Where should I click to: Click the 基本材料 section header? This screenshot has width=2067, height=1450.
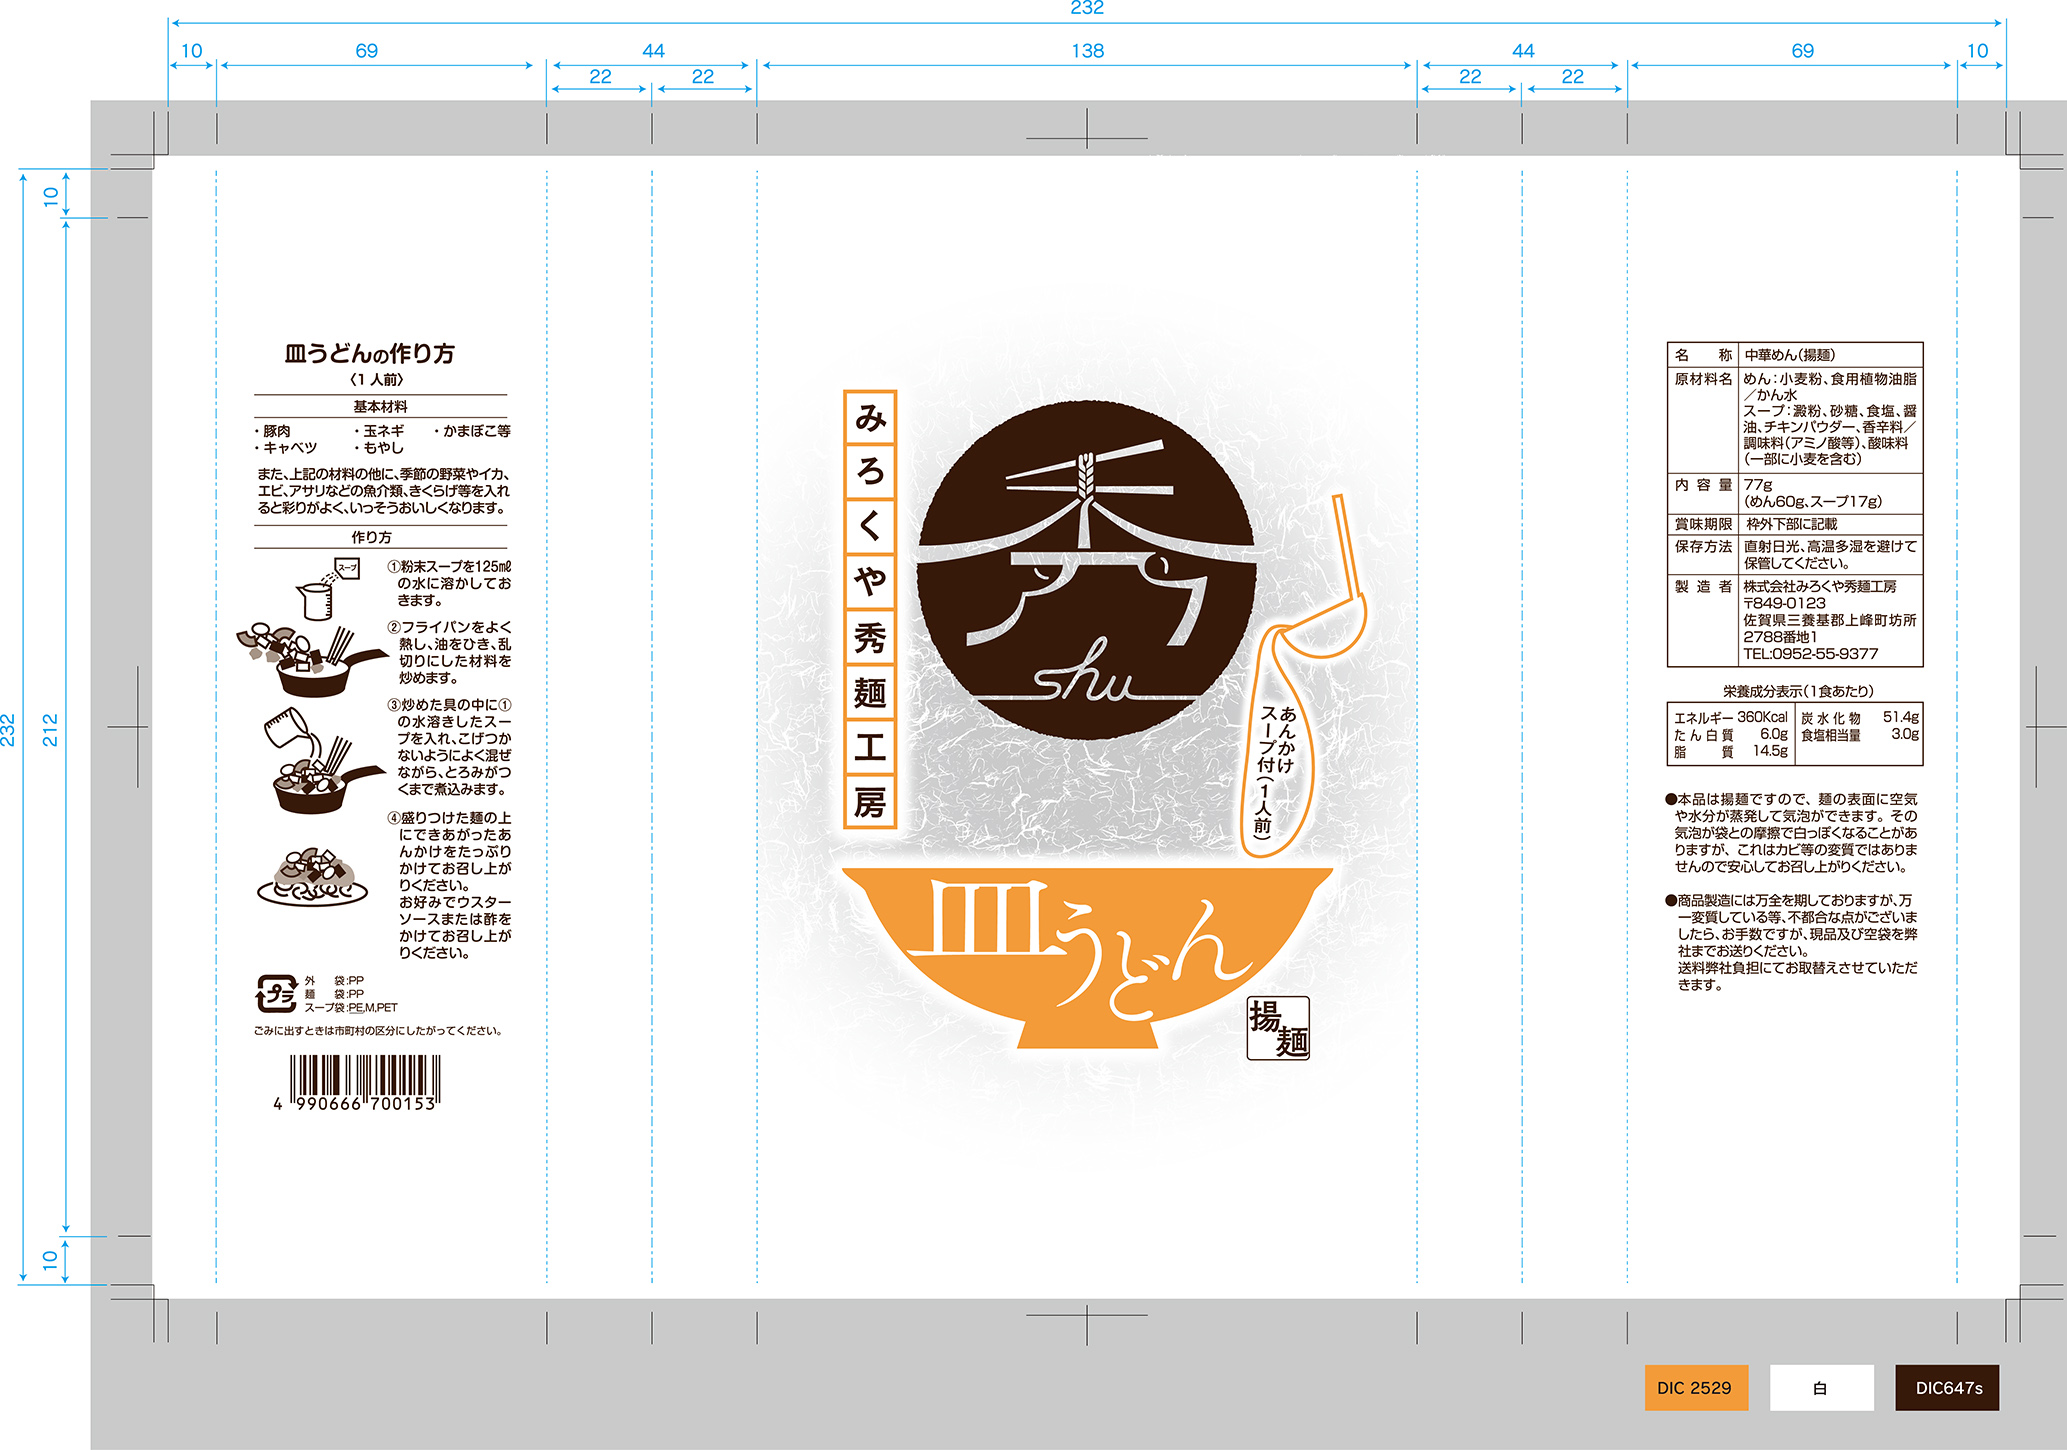click(x=380, y=407)
